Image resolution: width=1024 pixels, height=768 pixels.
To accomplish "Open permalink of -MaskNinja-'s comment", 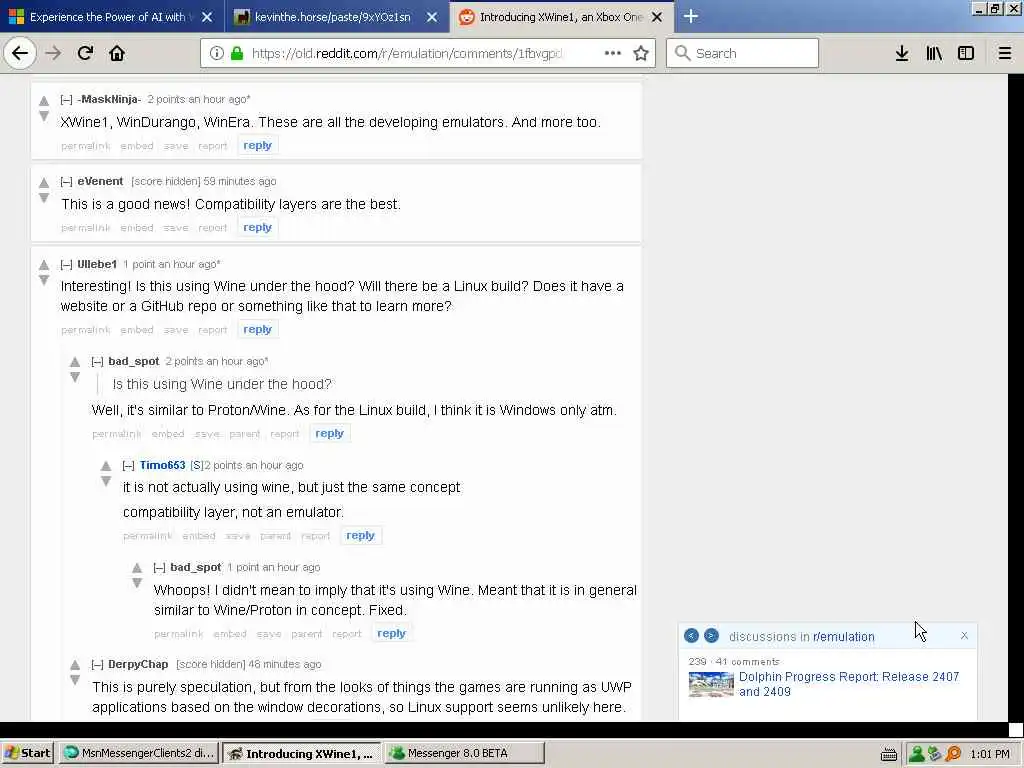I will [x=86, y=146].
